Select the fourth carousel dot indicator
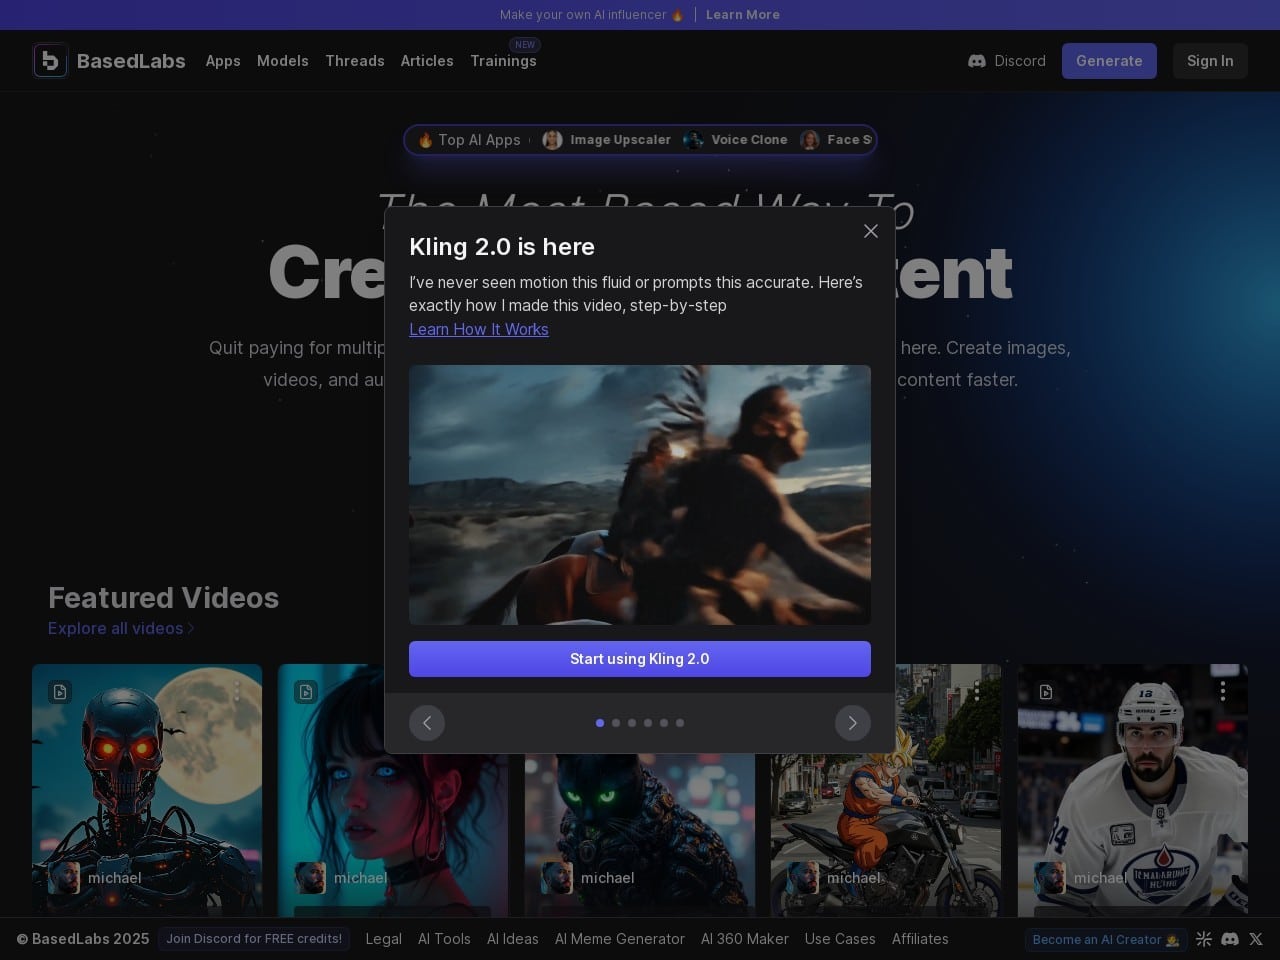 [648, 723]
